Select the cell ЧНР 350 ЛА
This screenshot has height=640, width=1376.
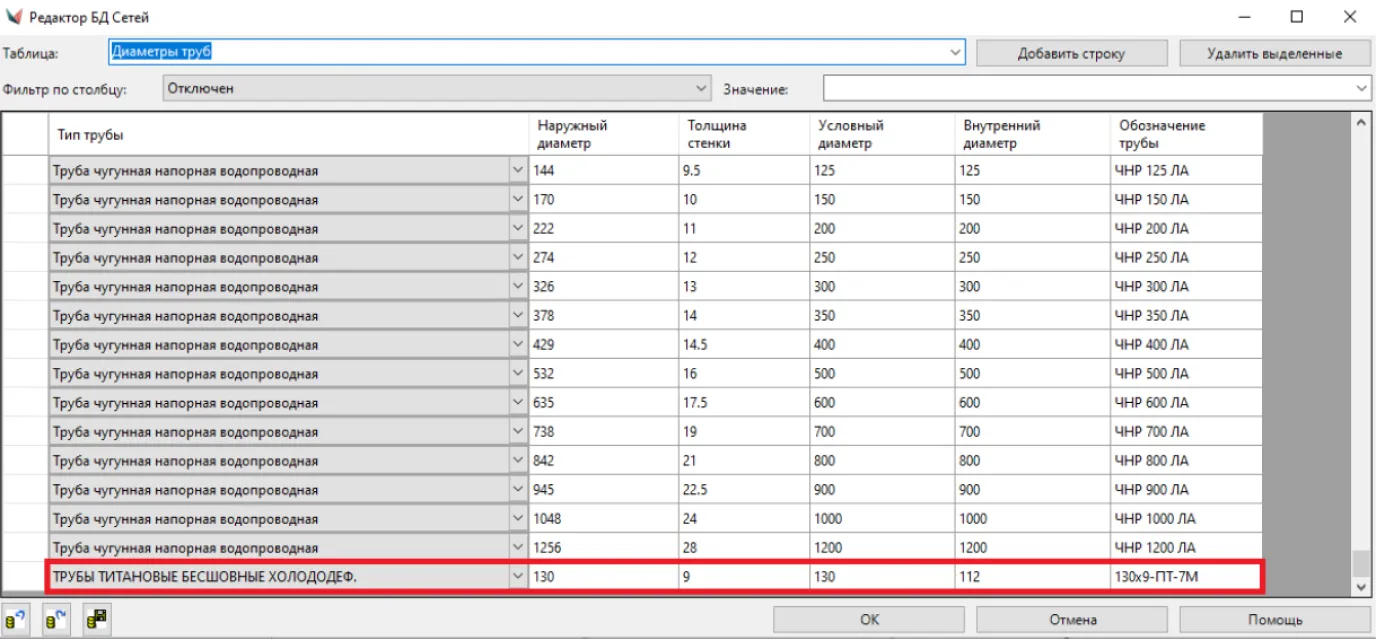[1187, 315]
